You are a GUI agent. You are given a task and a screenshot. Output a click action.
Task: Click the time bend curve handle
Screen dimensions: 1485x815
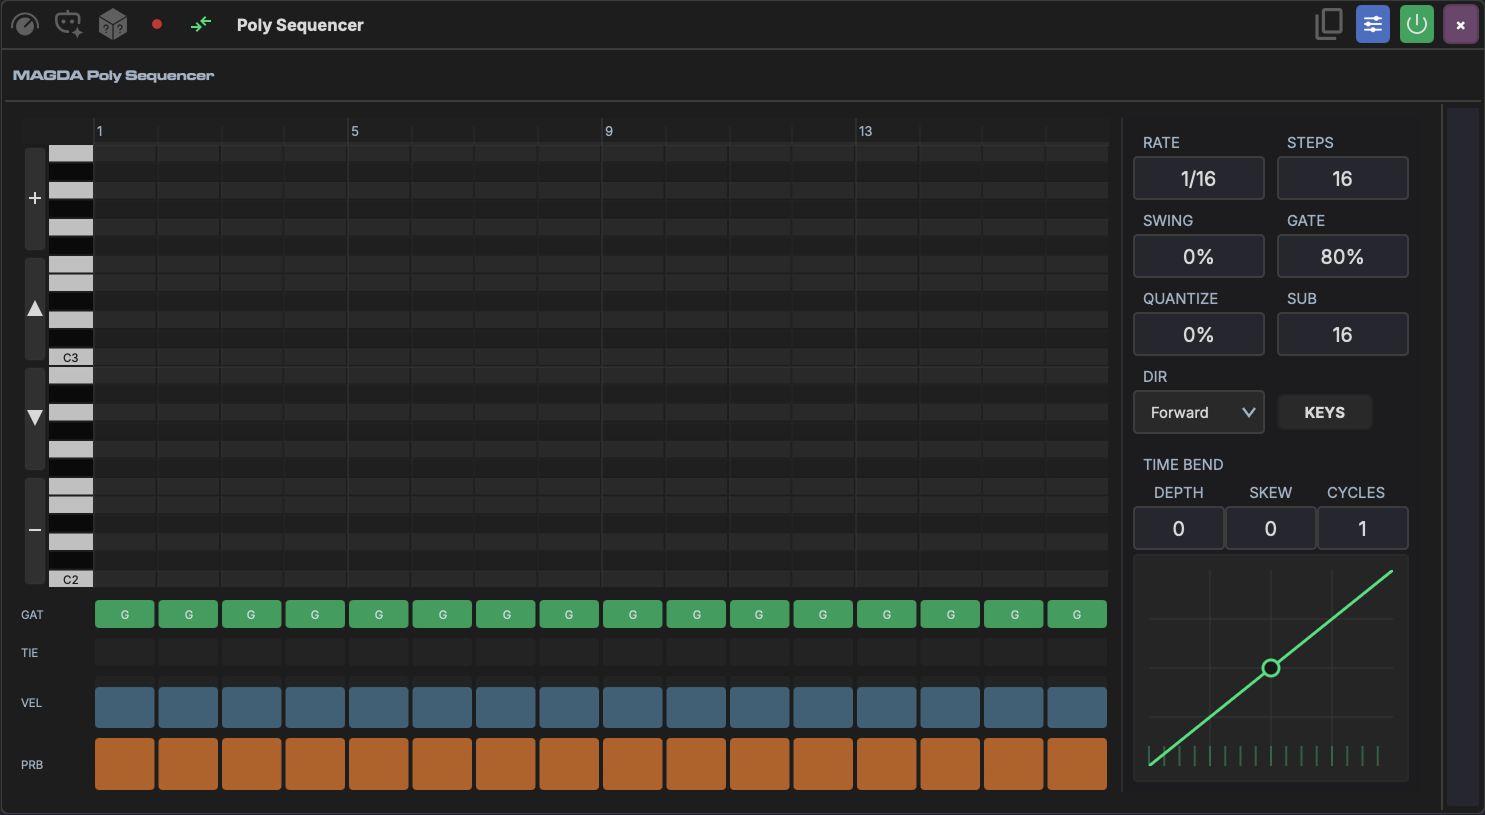click(x=1270, y=668)
